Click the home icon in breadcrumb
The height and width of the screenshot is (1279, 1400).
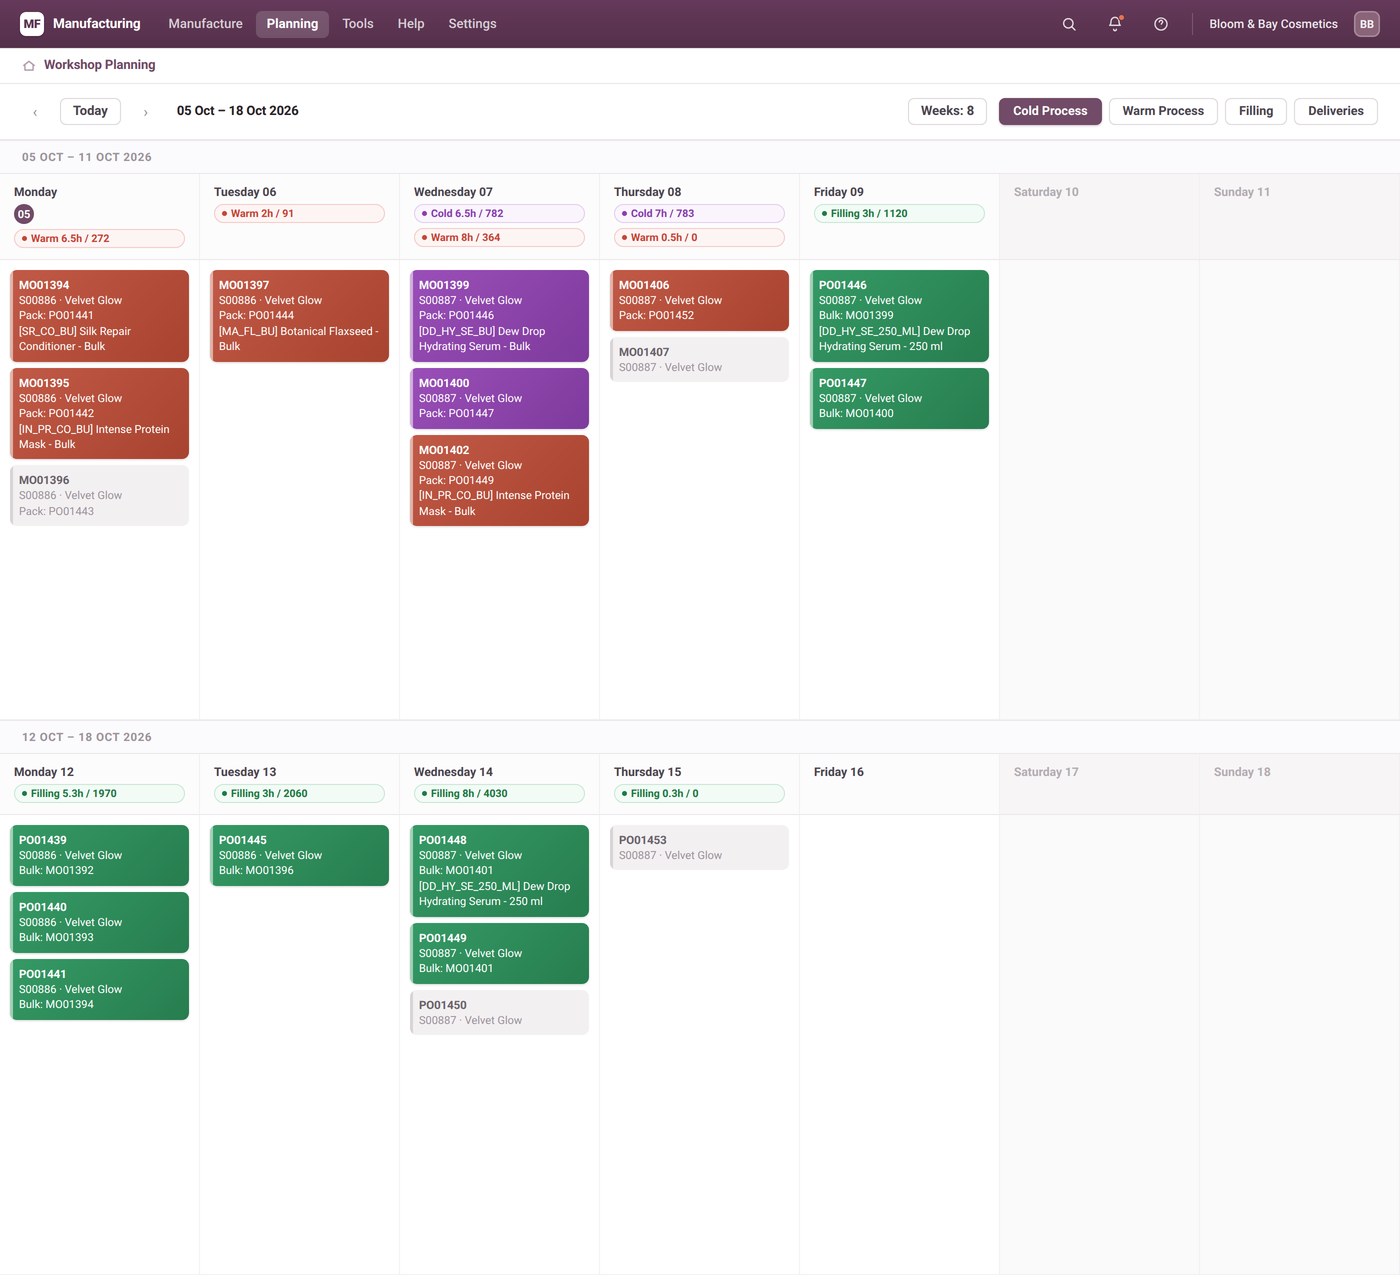point(29,65)
